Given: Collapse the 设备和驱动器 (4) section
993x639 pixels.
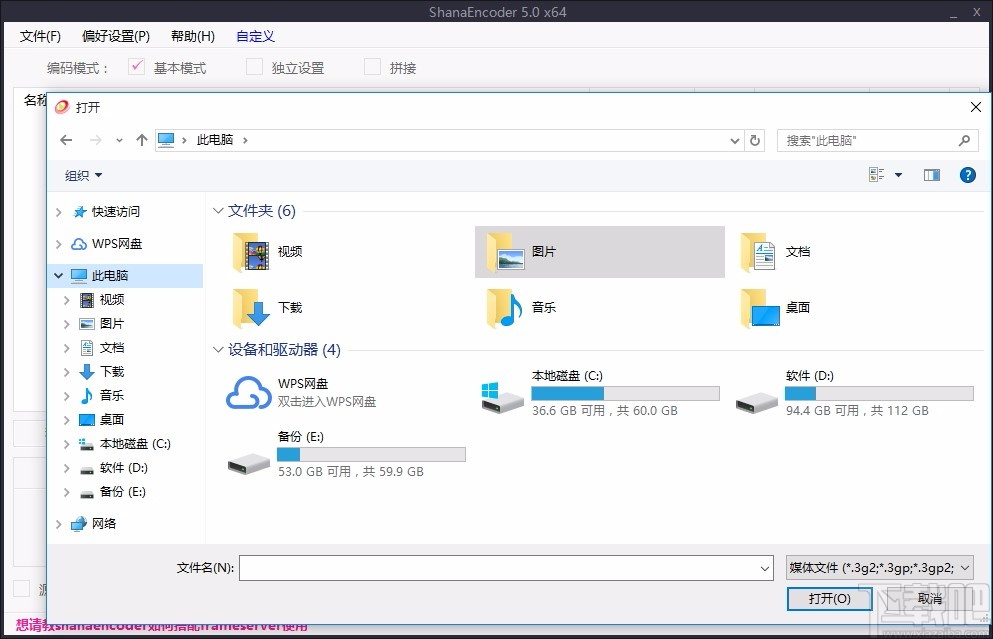Looking at the screenshot, I should click(218, 350).
